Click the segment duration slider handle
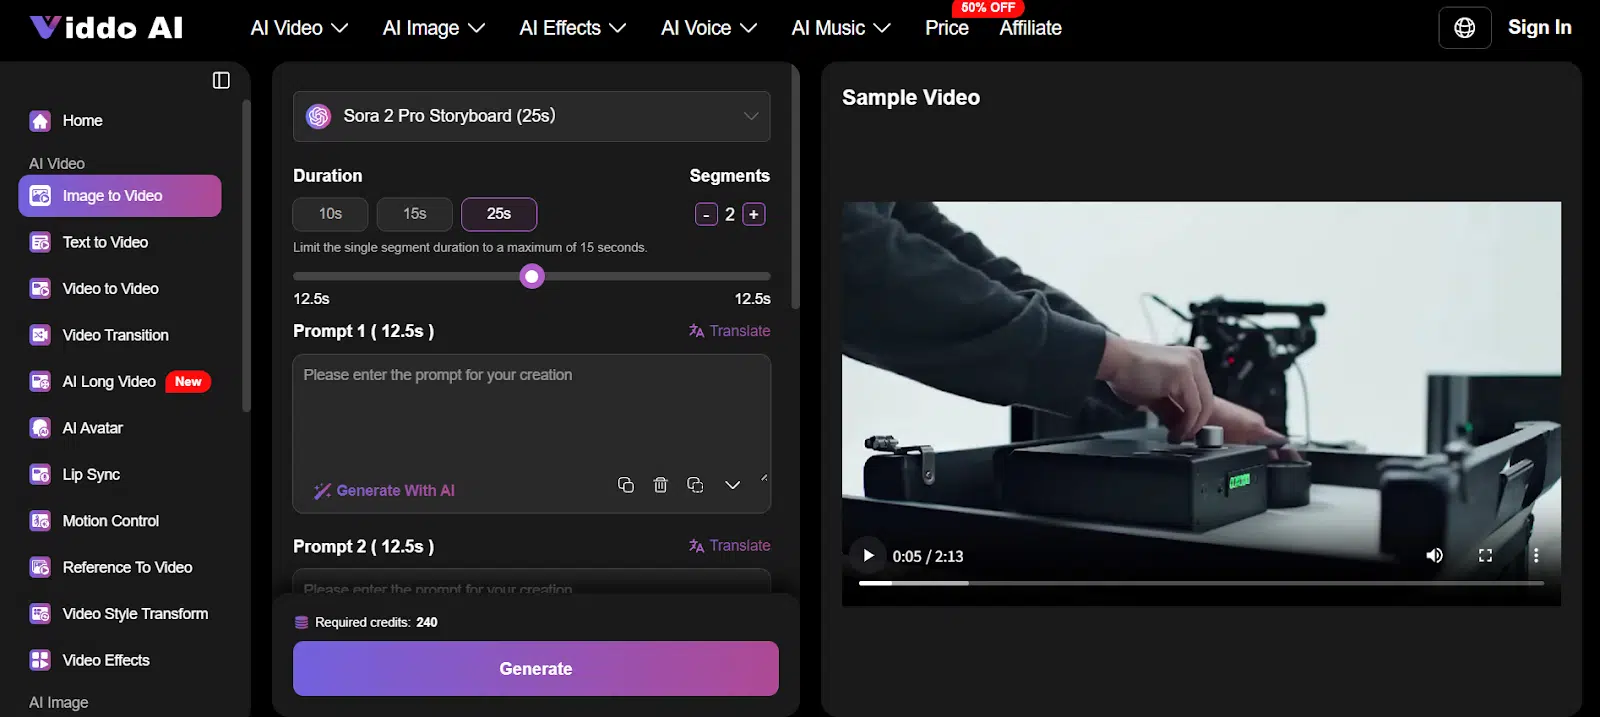Image resolution: width=1600 pixels, height=717 pixels. 532,276
